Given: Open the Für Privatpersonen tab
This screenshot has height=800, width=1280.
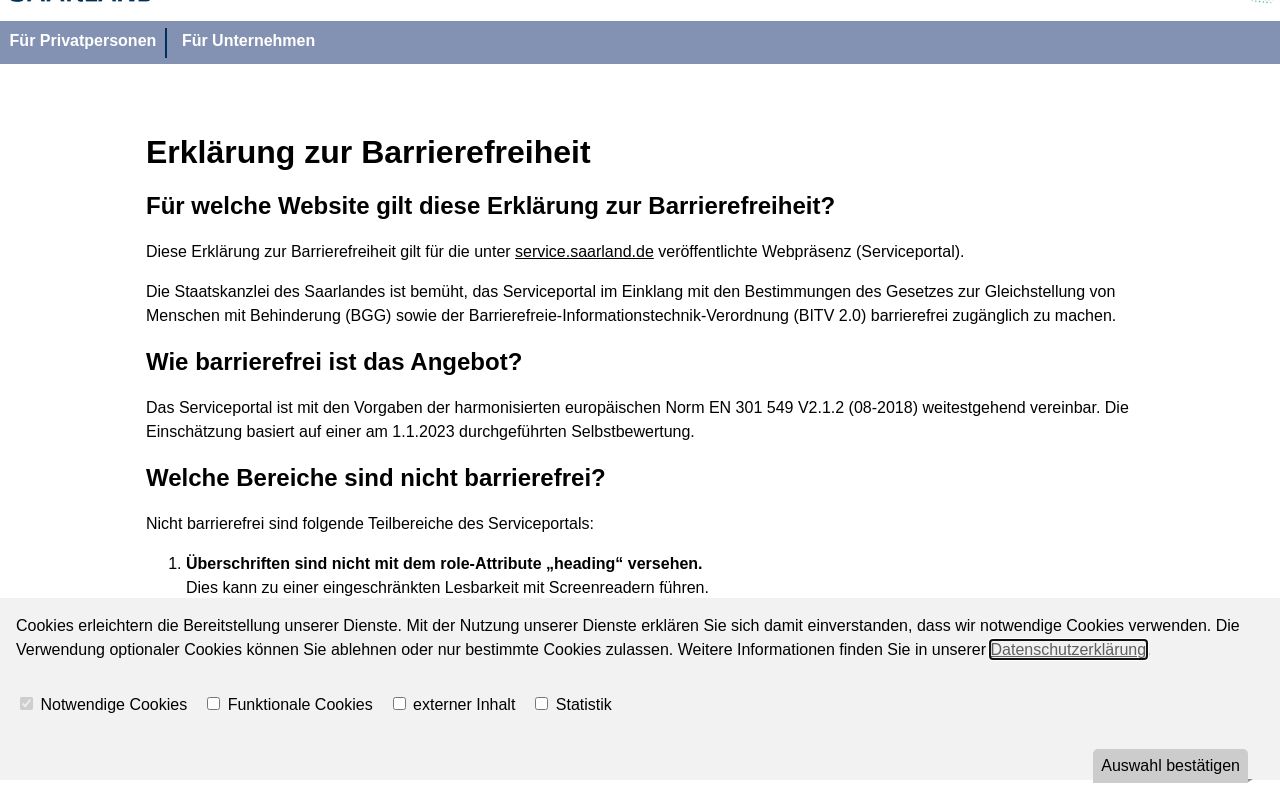Looking at the screenshot, I should (83, 41).
